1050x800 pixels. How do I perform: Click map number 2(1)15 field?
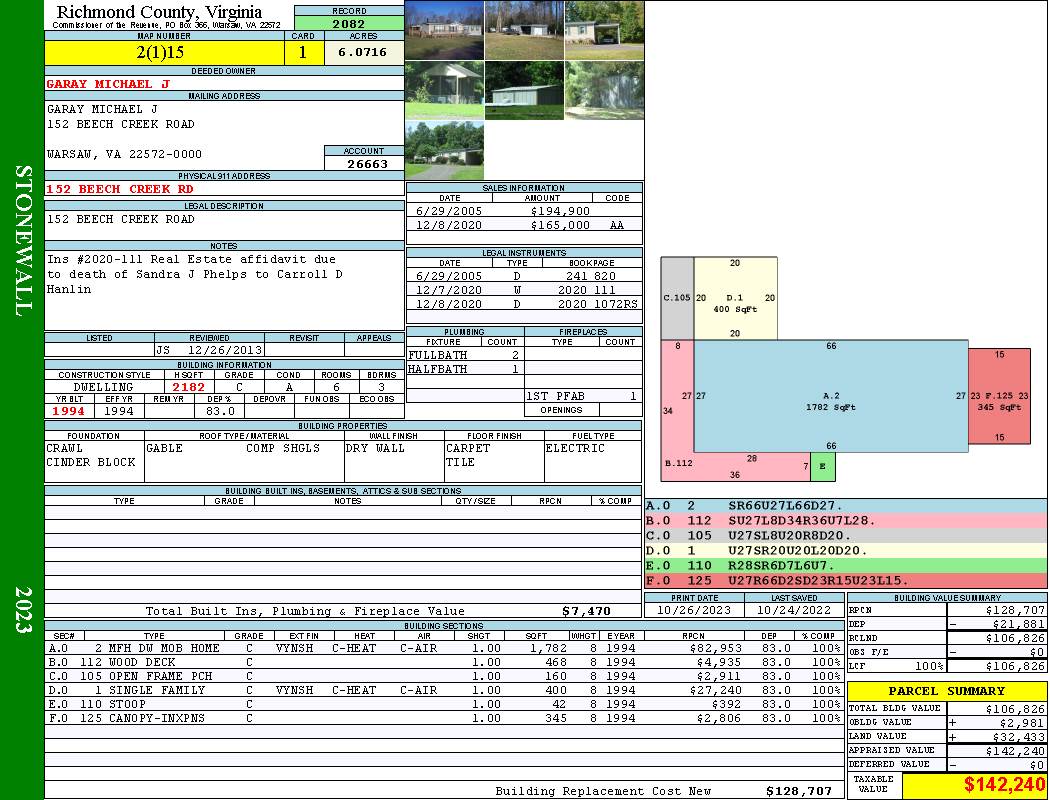tap(164, 52)
